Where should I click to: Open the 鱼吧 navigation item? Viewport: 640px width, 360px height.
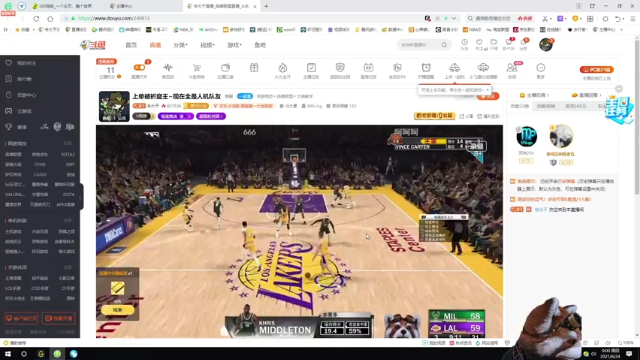[x=260, y=45]
